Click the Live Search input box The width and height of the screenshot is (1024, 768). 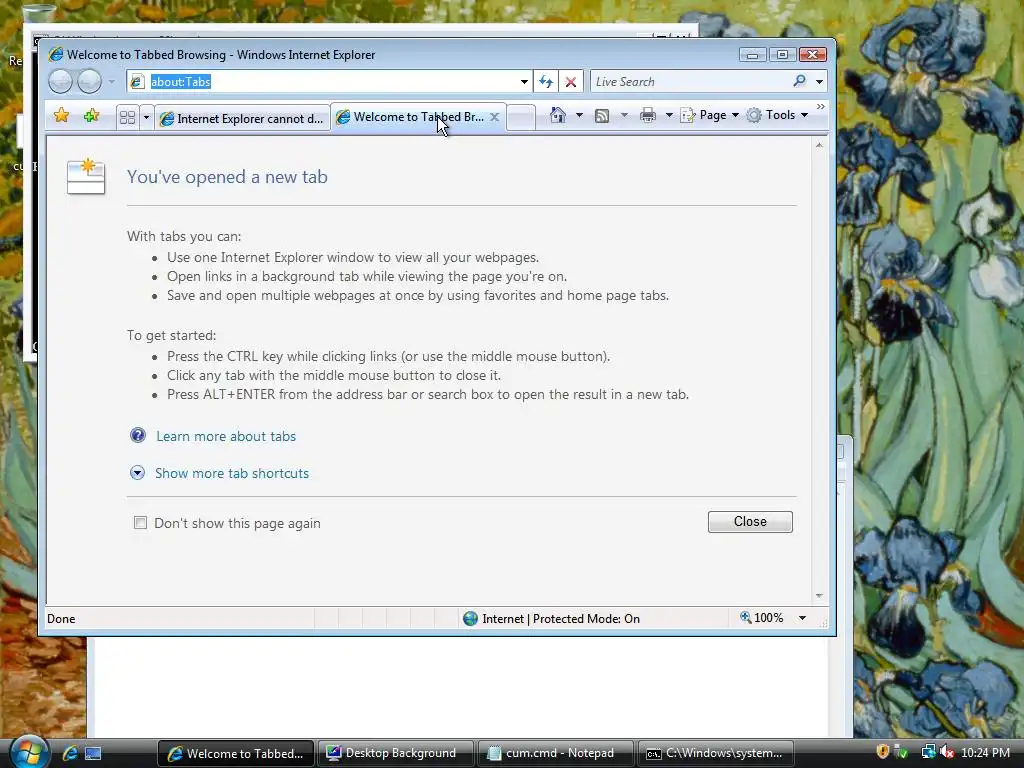690,82
